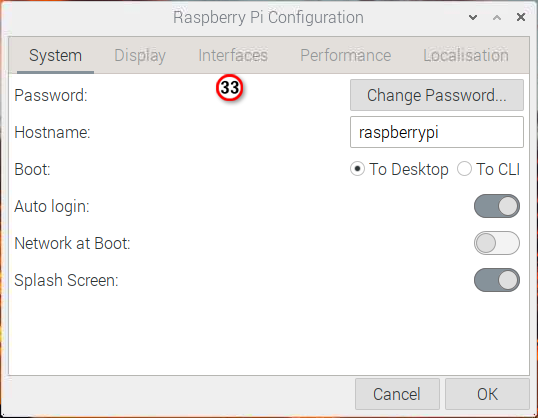The width and height of the screenshot is (538, 418).
Task: Select the To Desktop boot option
Action: tap(399, 169)
